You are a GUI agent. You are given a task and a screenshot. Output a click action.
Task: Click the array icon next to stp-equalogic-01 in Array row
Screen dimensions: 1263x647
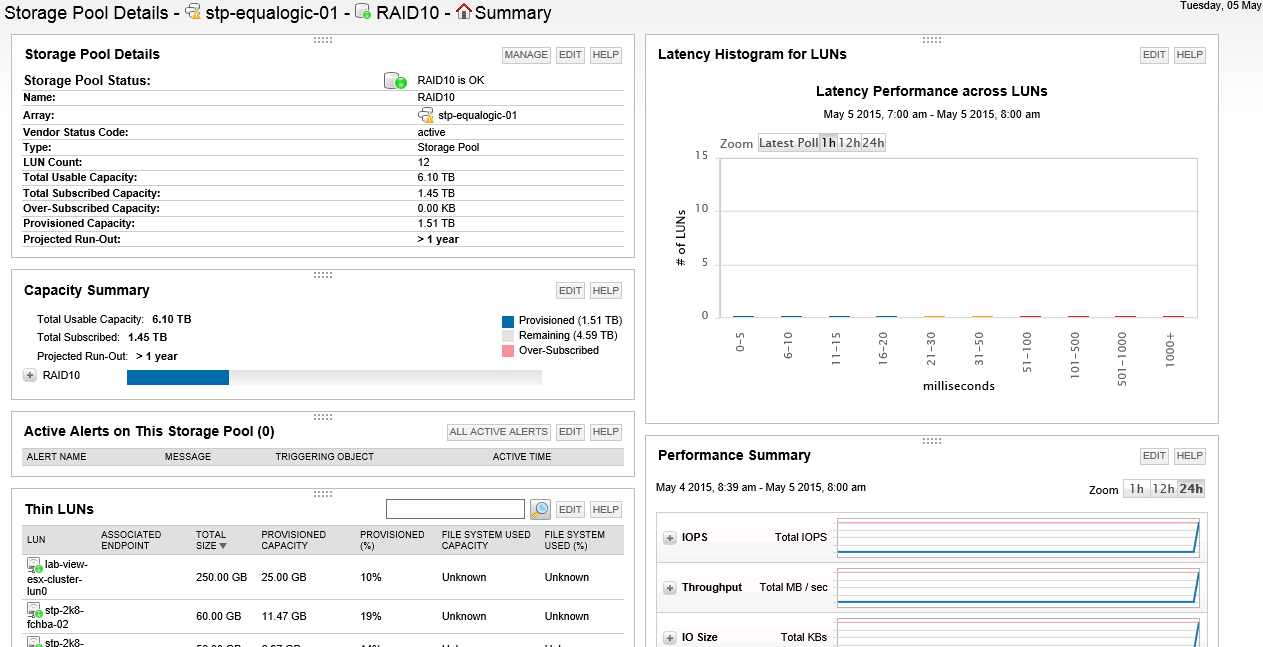tap(425, 115)
